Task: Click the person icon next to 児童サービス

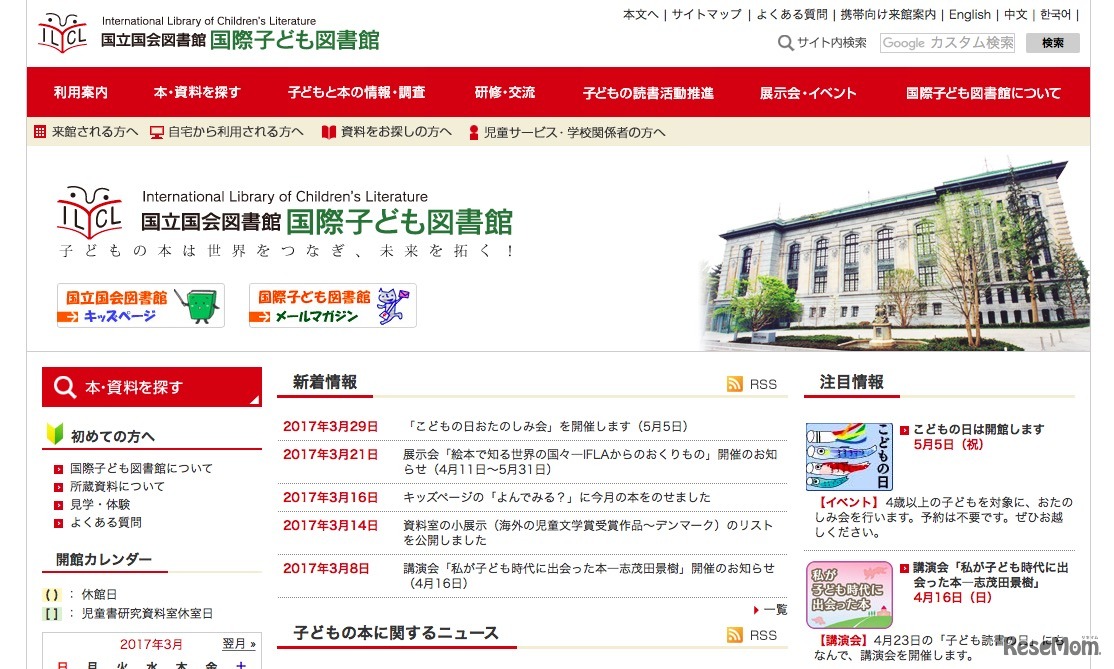Action: pos(474,132)
